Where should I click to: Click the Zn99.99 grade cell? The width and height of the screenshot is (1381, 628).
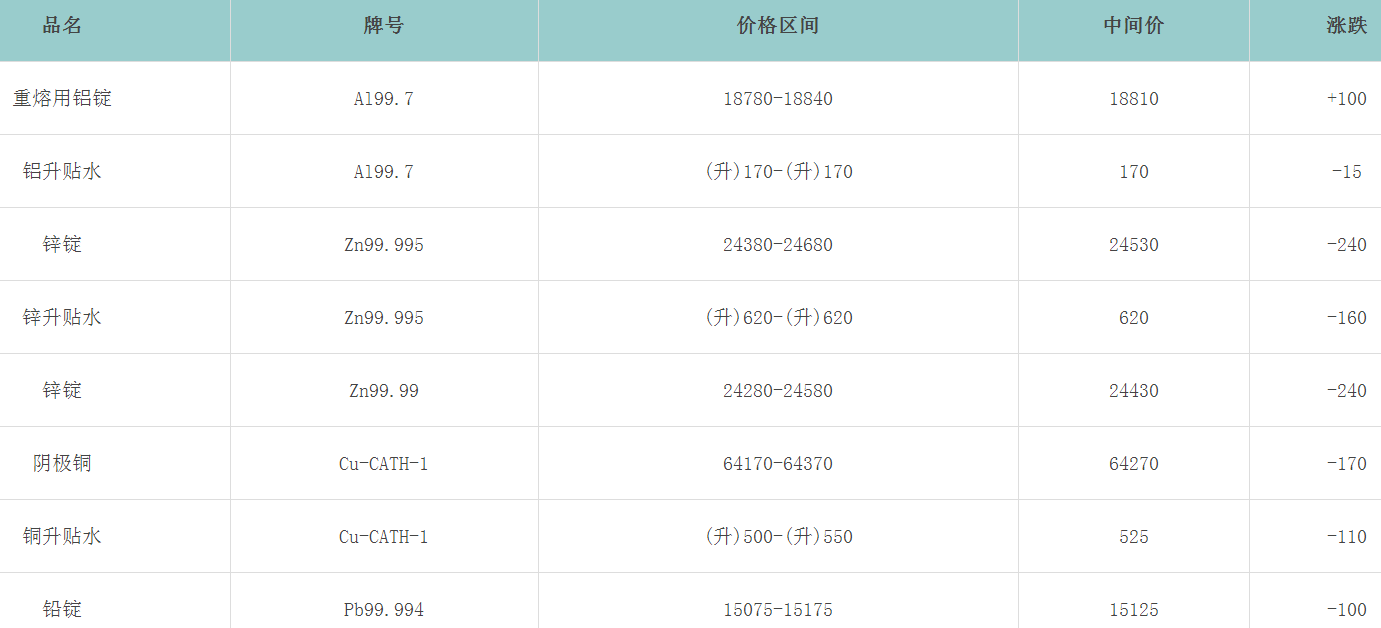[x=384, y=391]
